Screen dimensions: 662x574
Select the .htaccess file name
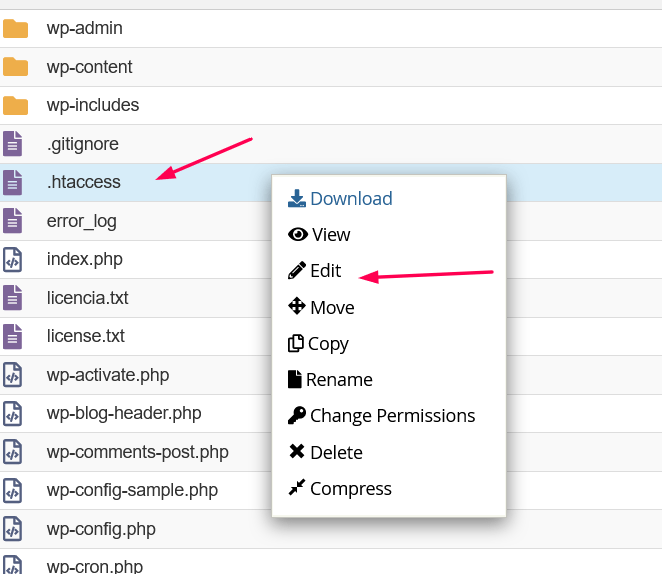[84, 182]
